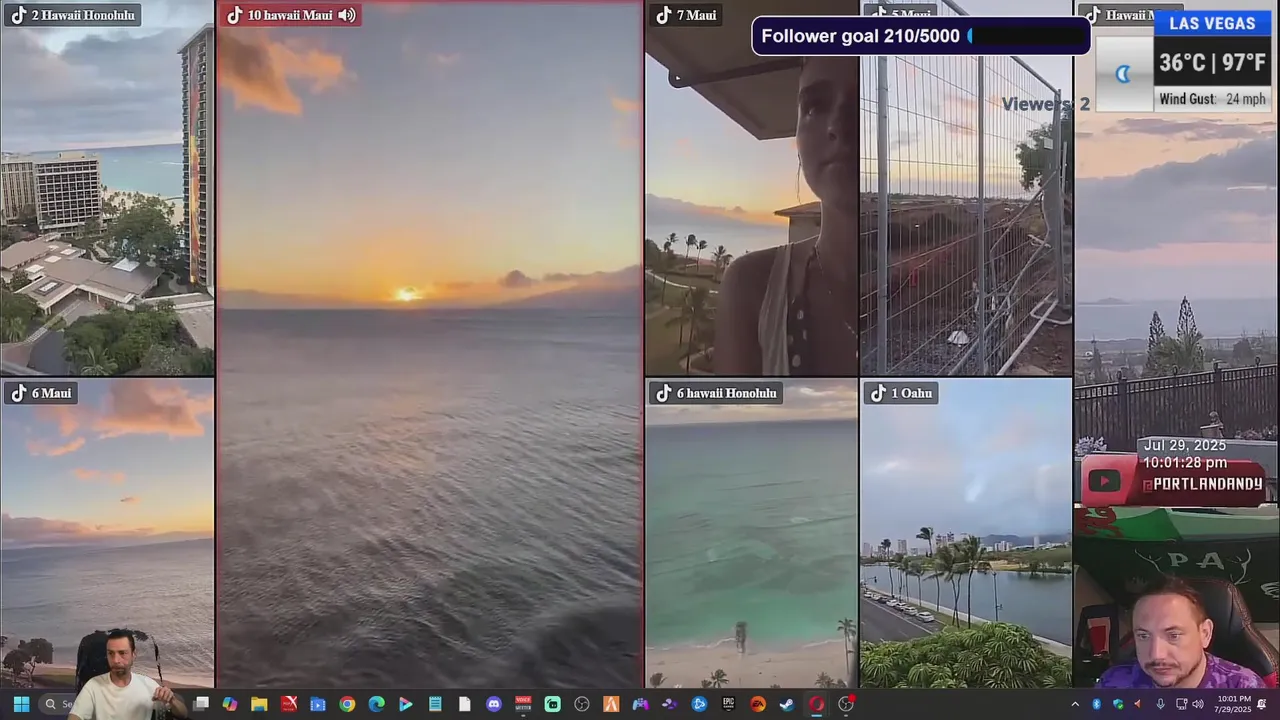Open the notification center bell

[x=1262, y=704]
